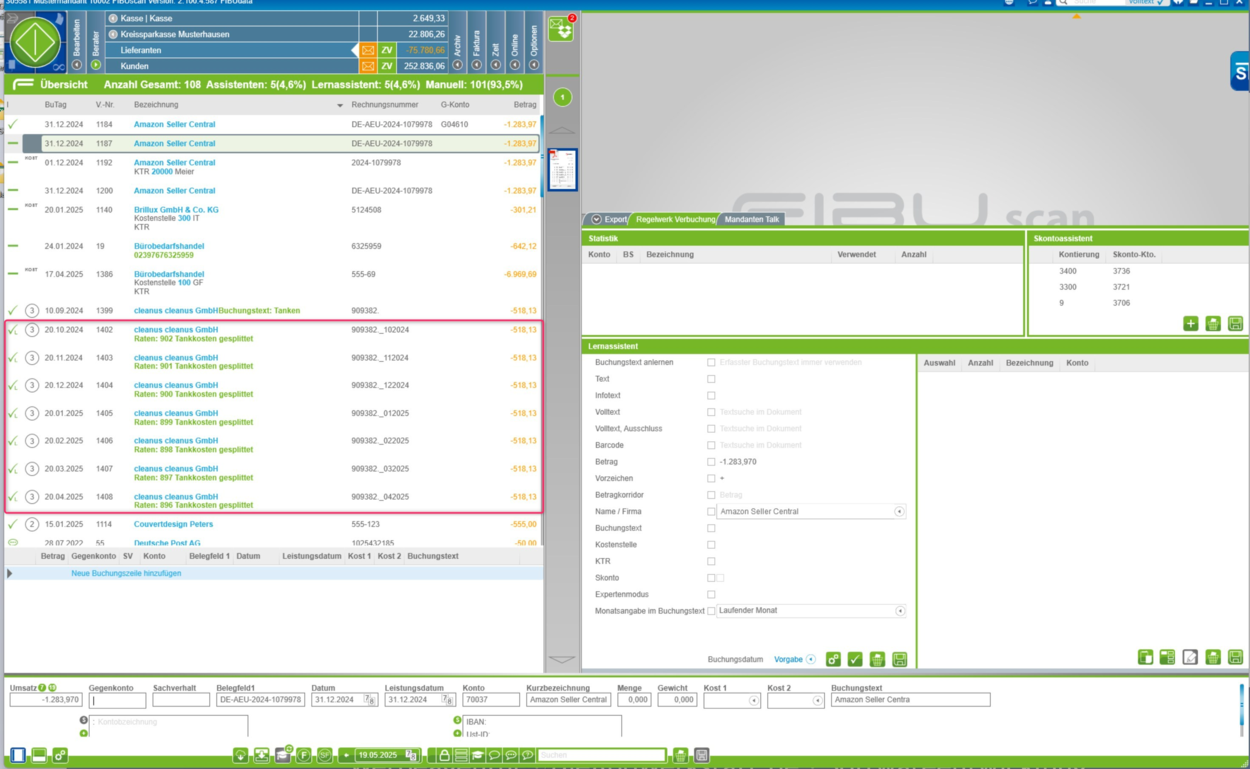Switch to the Mandanten Talk tab
Screen dimensions: 1250x769
coord(752,219)
